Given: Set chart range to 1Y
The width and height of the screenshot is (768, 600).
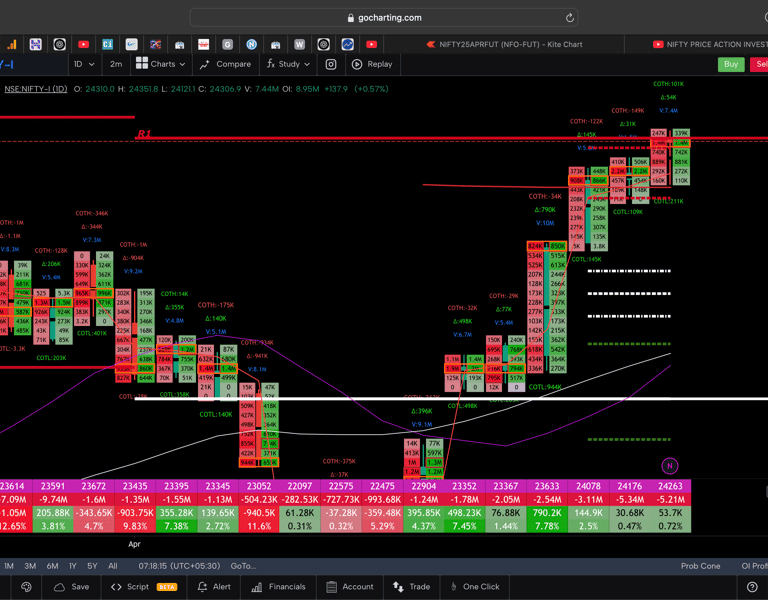Looking at the screenshot, I should (72, 566).
